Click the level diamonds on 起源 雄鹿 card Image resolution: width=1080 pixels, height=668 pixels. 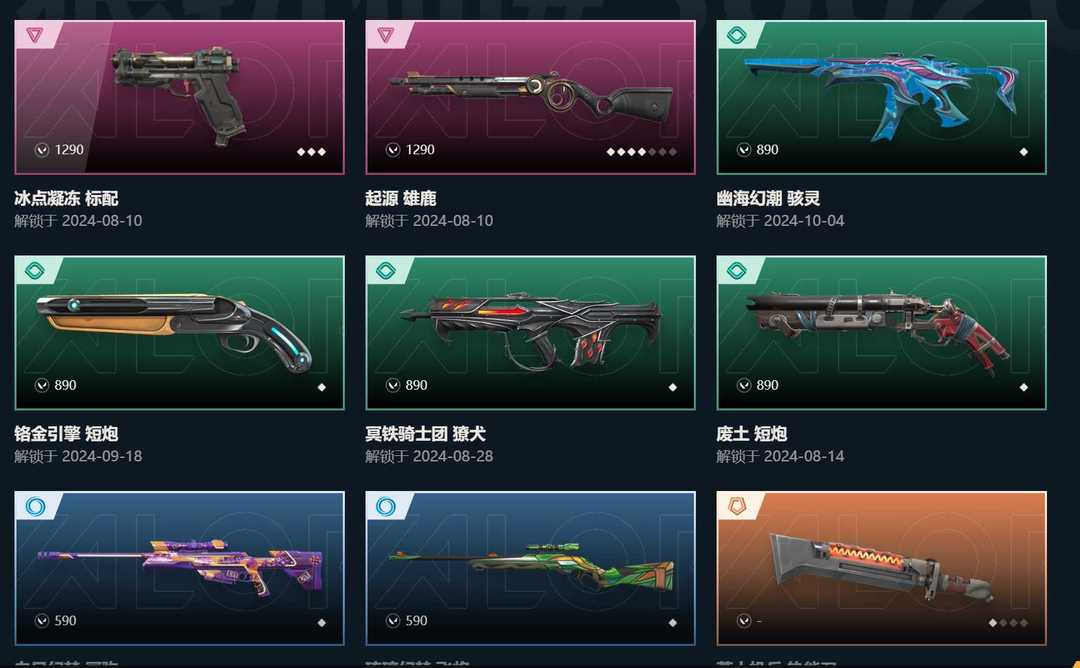click(641, 152)
